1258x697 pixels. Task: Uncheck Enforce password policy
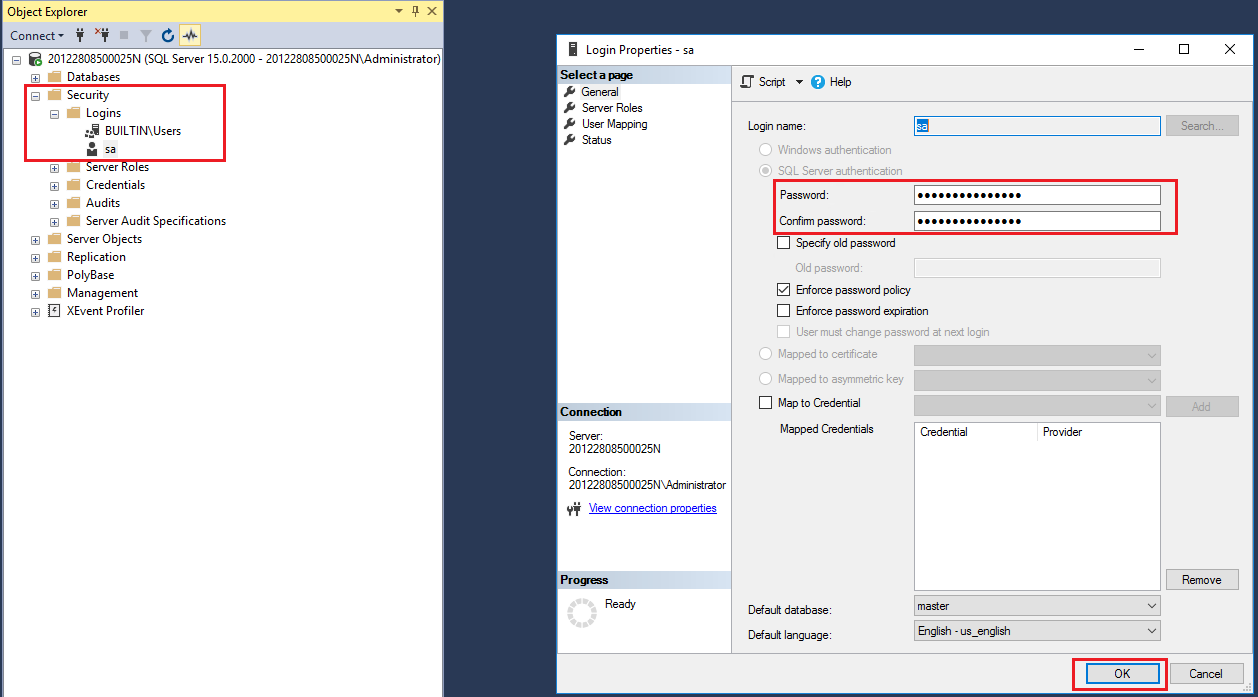pos(783,290)
